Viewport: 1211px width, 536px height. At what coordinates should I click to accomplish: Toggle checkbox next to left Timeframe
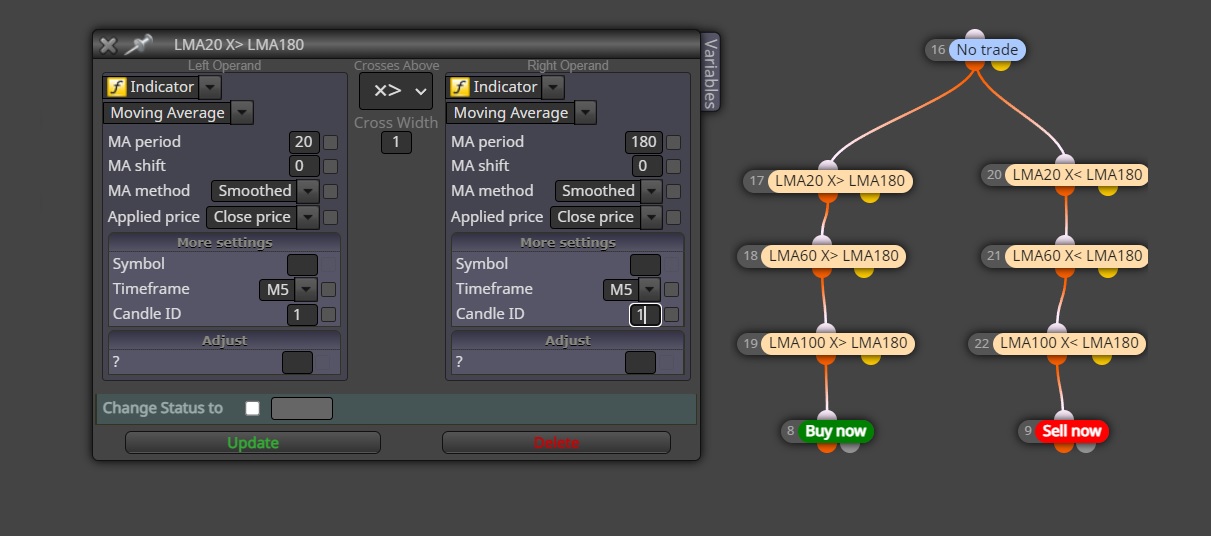tap(328, 289)
